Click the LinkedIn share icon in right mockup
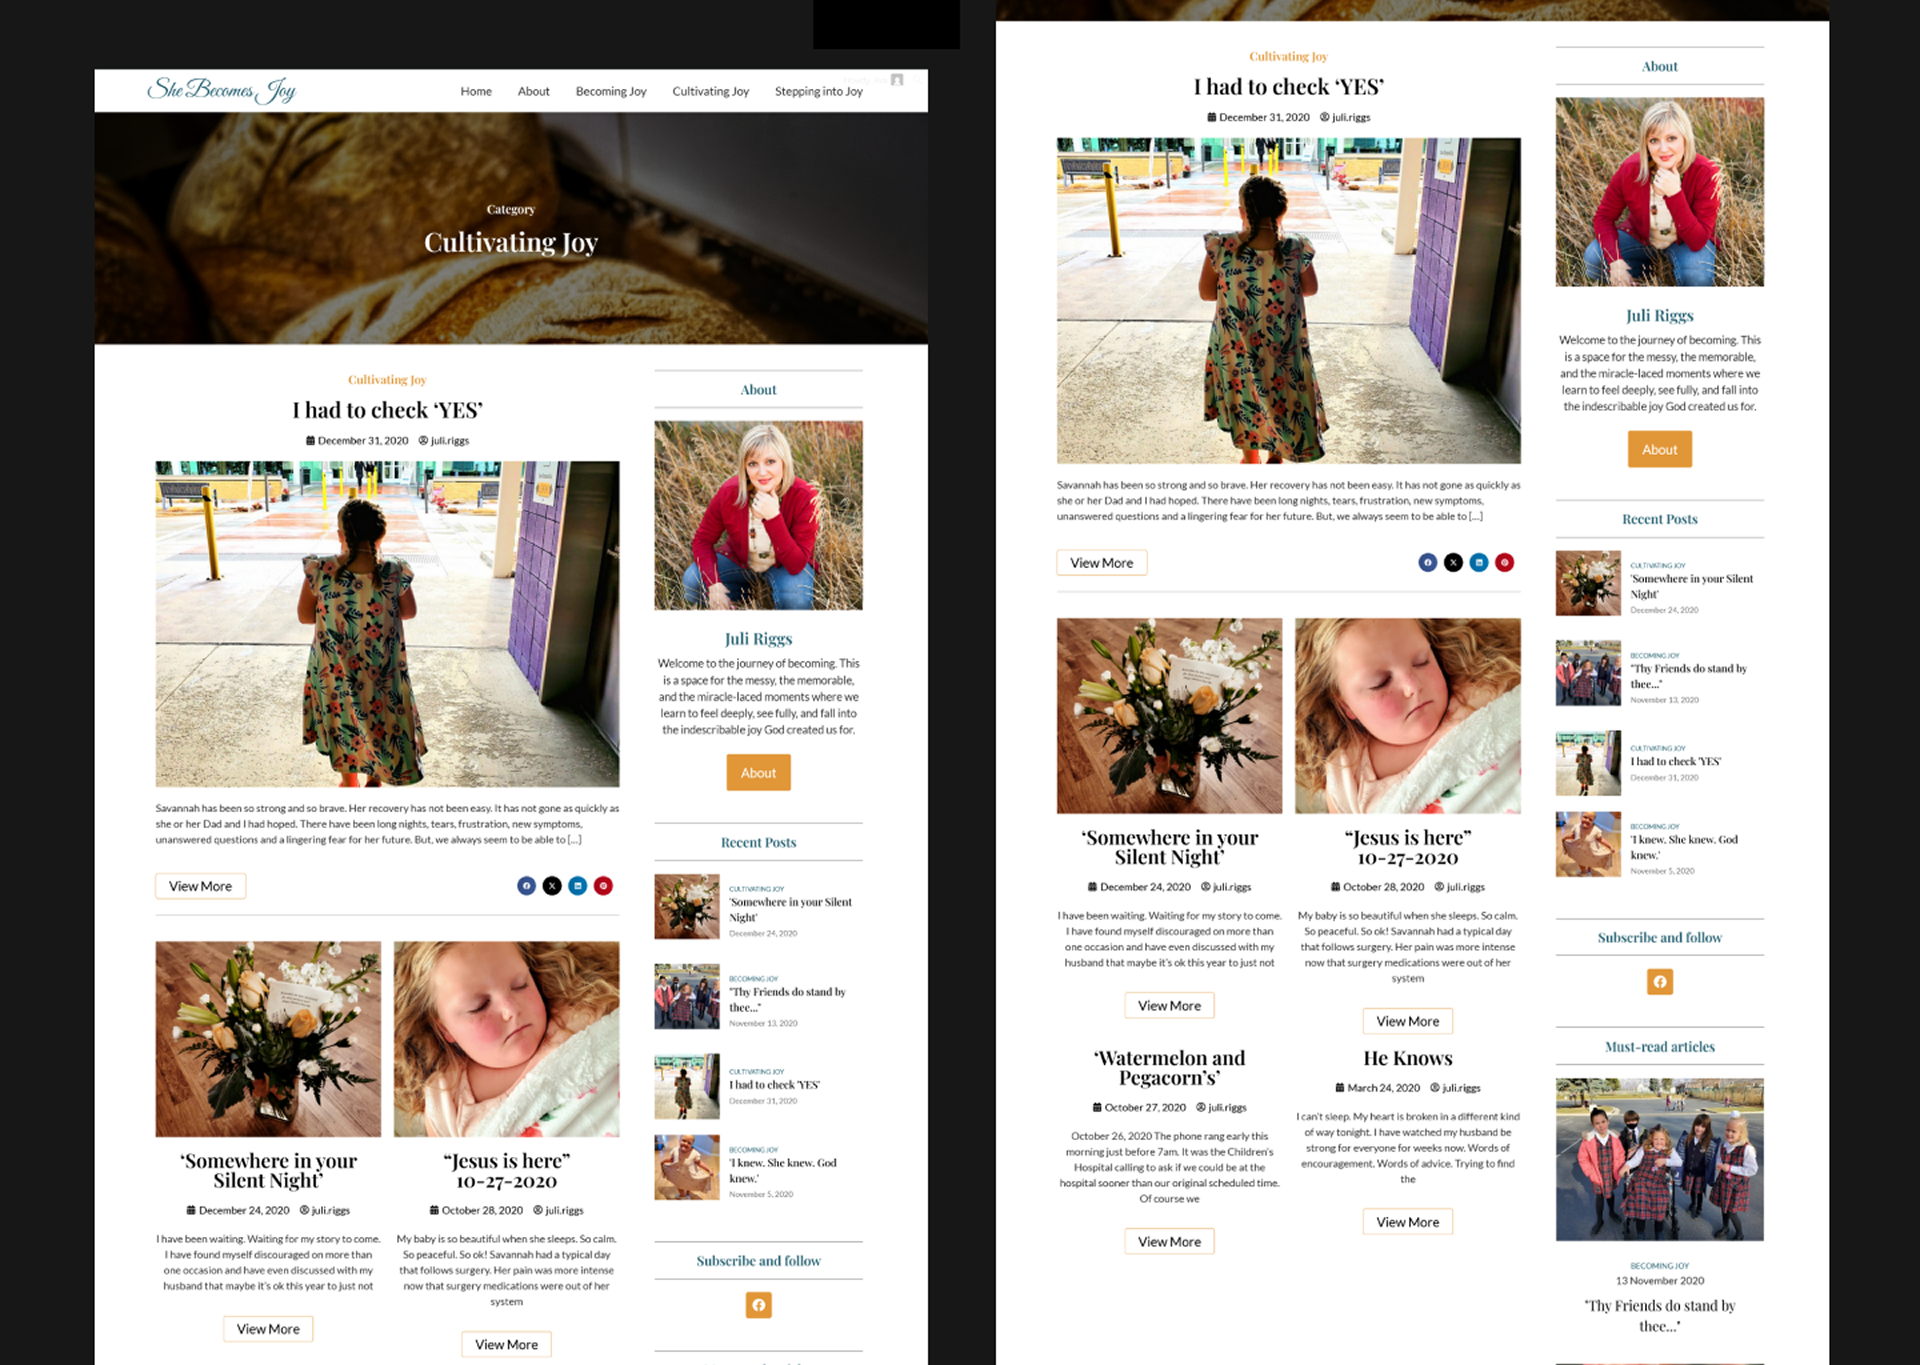The image size is (1920, 1365). (x=1479, y=563)
